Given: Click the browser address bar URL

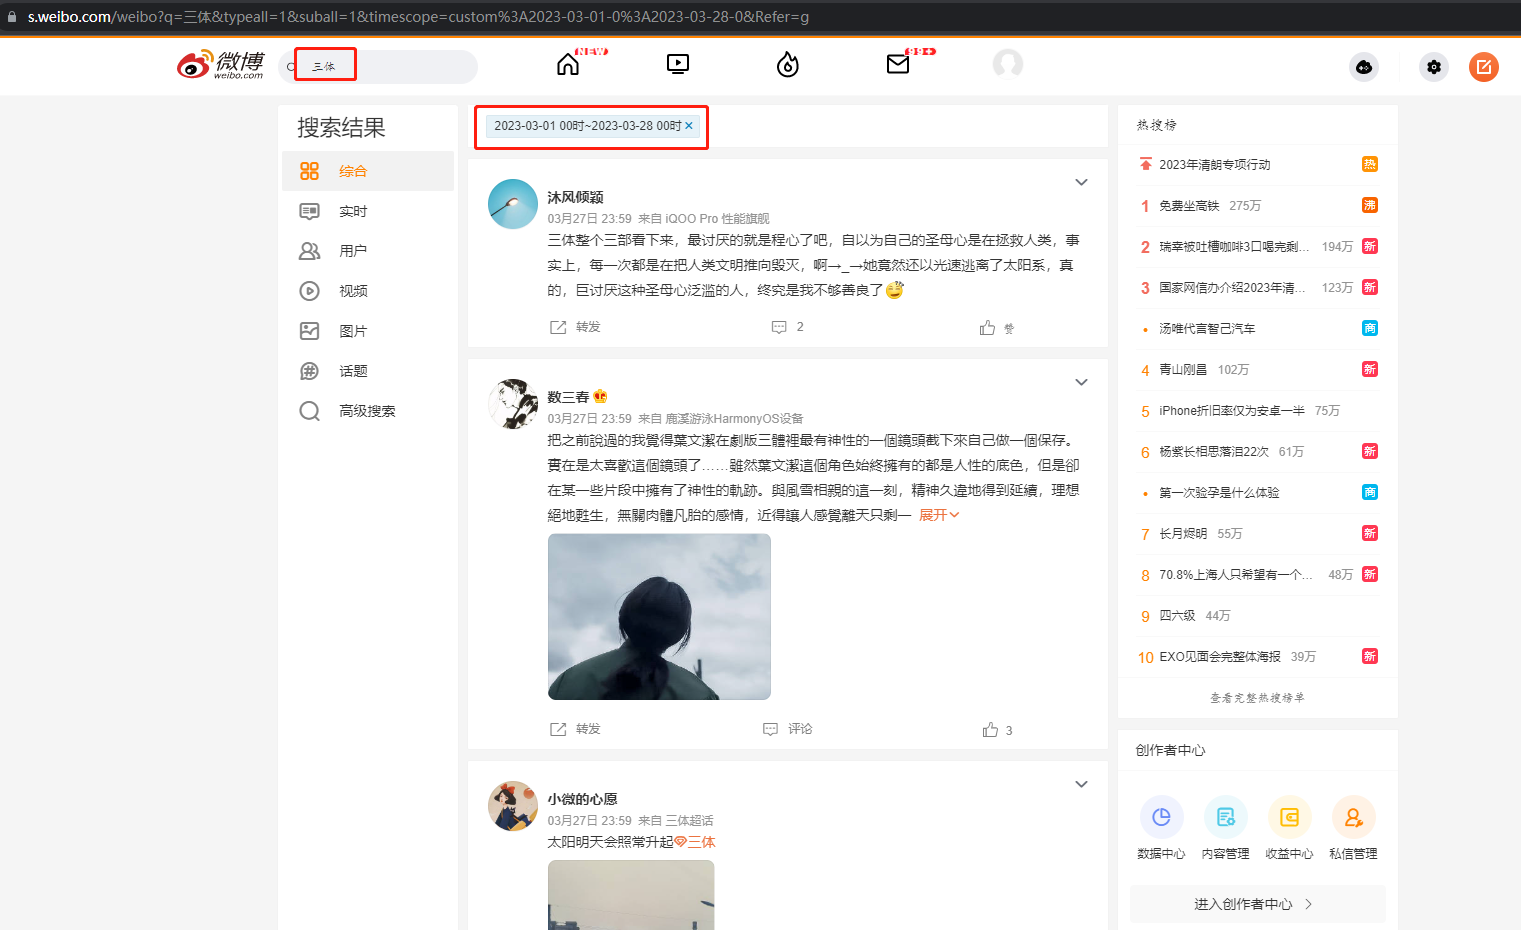Looking at the screenshot, I should pos(418,17).
